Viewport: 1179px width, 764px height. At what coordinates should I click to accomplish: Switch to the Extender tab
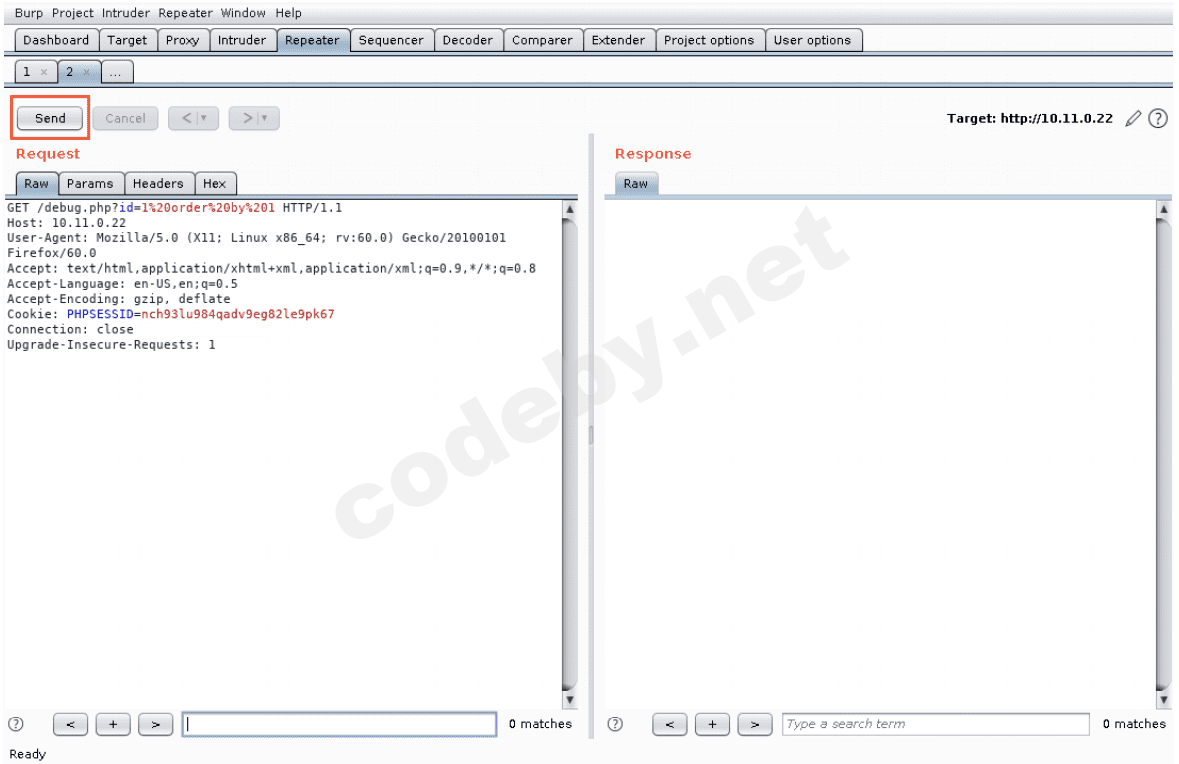tap(618, 40)
